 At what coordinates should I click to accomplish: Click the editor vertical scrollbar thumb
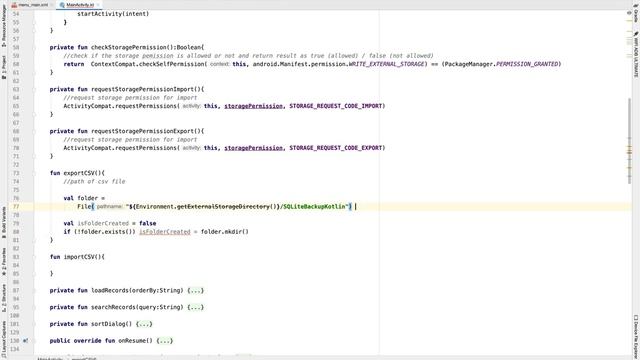629,141
